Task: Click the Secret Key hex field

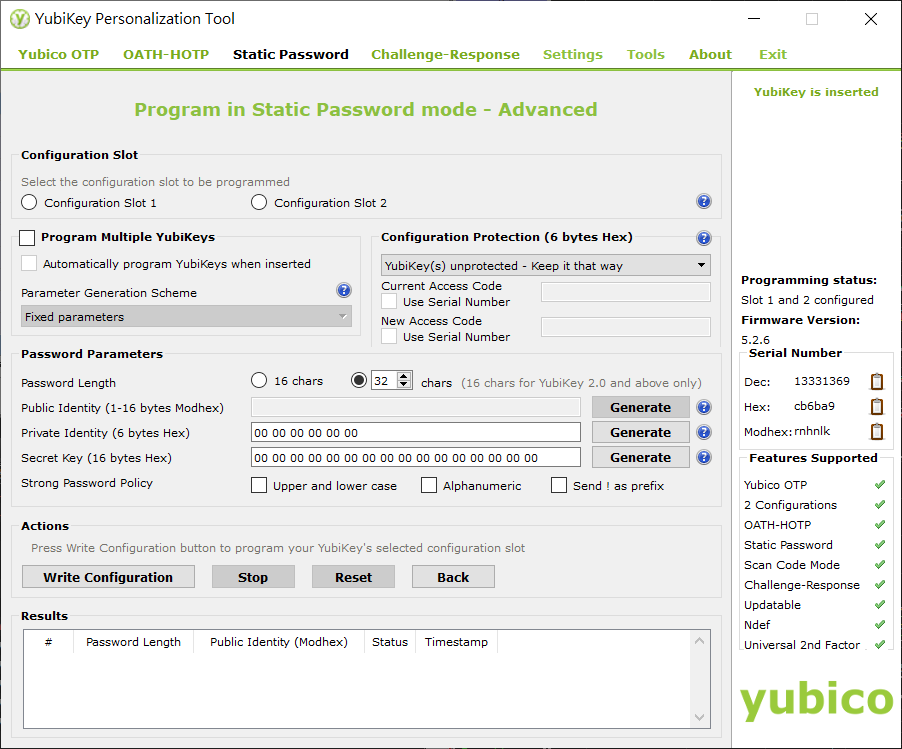Action: [x=416, y=457]
